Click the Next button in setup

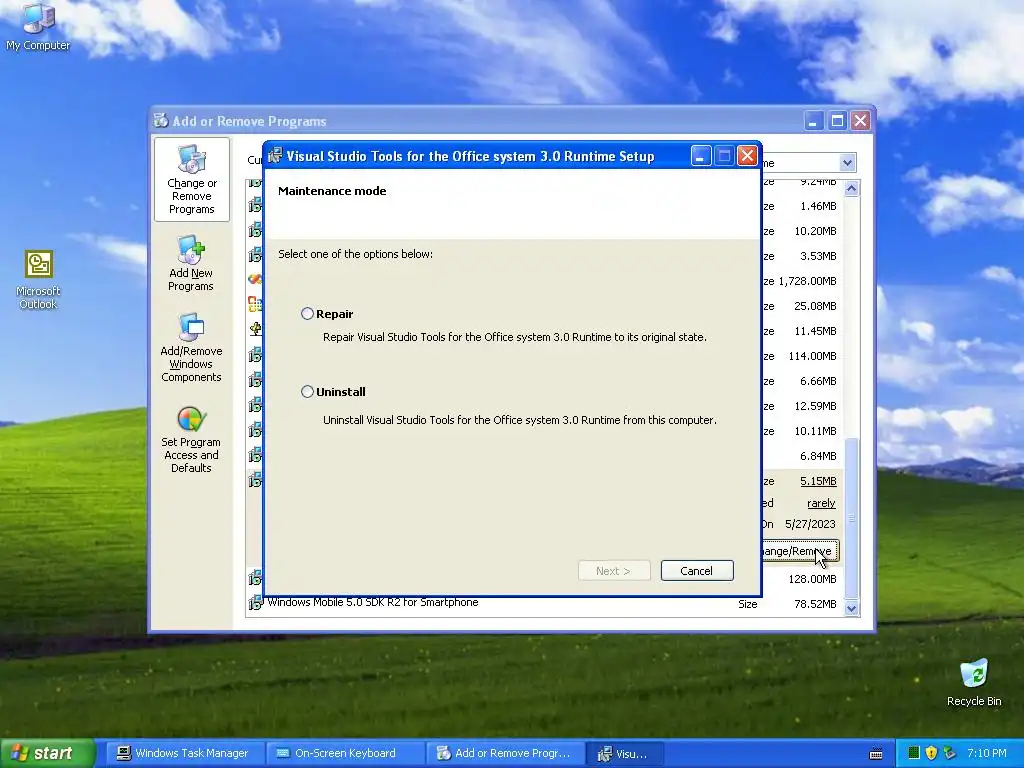(614, 570)
